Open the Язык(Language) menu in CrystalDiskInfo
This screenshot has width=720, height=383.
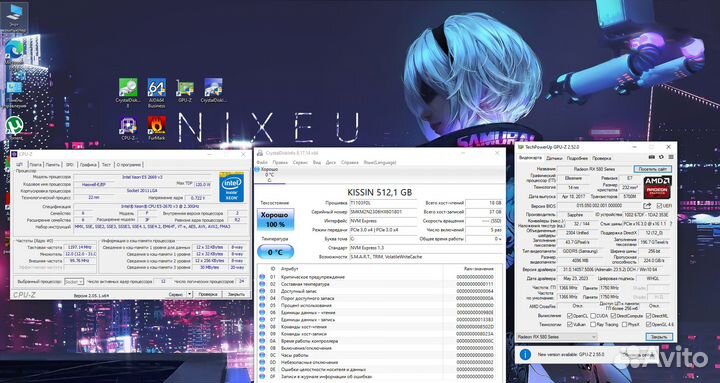(x=380, y=163)
